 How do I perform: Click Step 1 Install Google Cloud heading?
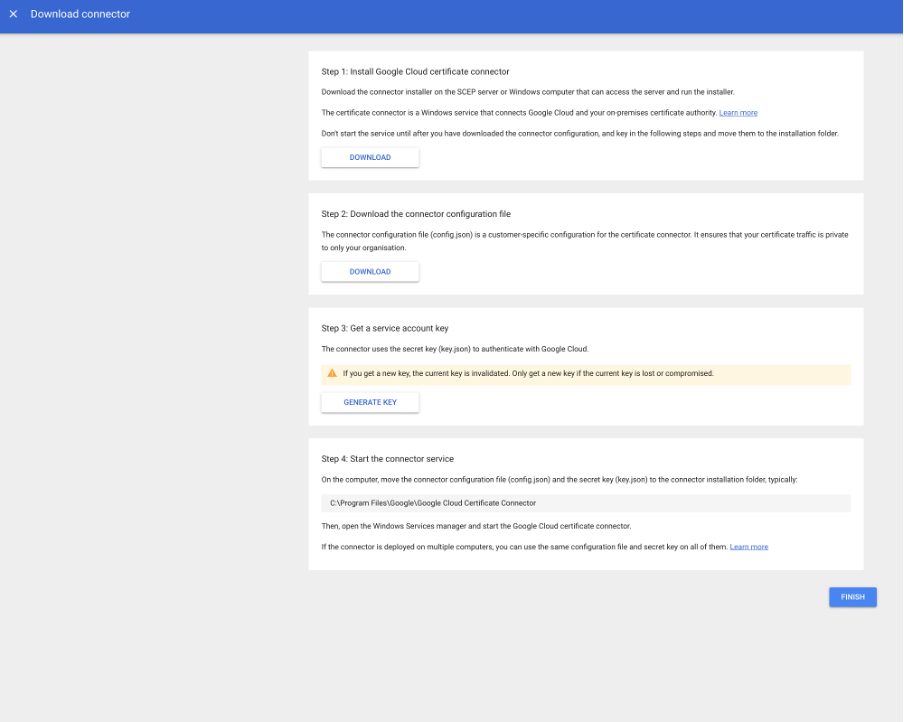[x=415, y=72]
